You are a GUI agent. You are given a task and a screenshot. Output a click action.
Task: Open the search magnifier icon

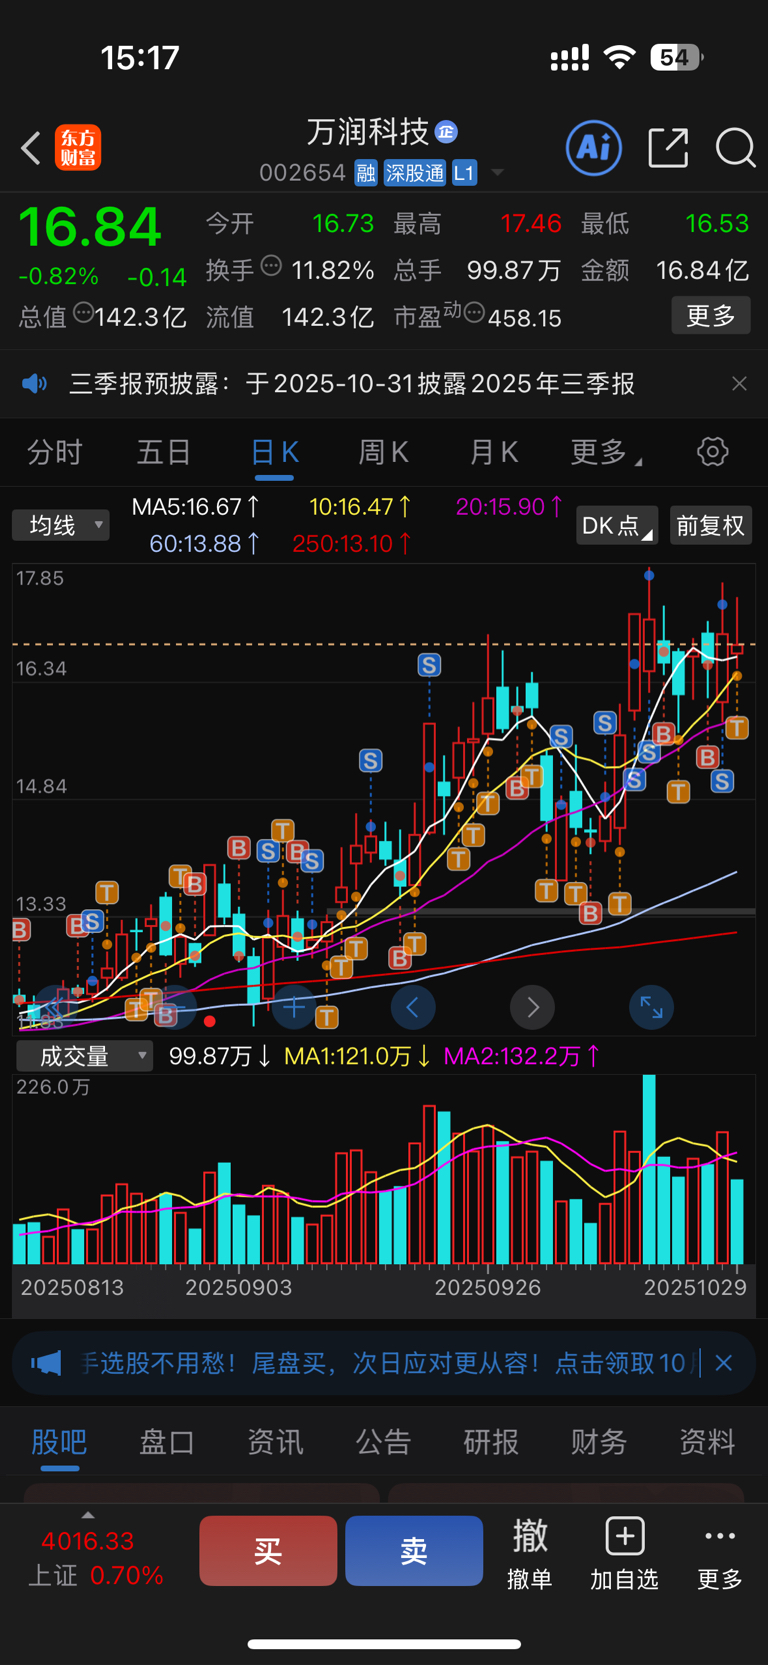[735, 148]
